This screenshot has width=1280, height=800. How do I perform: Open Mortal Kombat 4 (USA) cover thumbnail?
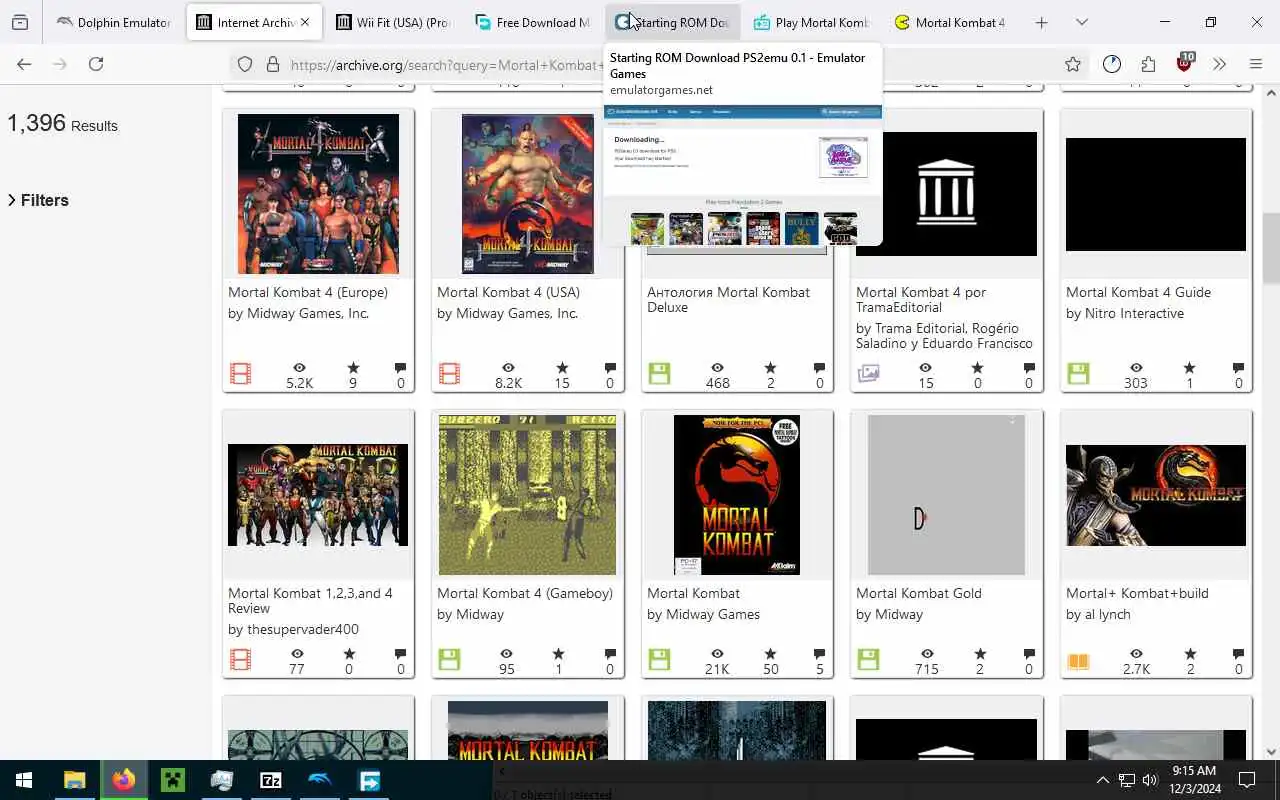click(528, 194)
